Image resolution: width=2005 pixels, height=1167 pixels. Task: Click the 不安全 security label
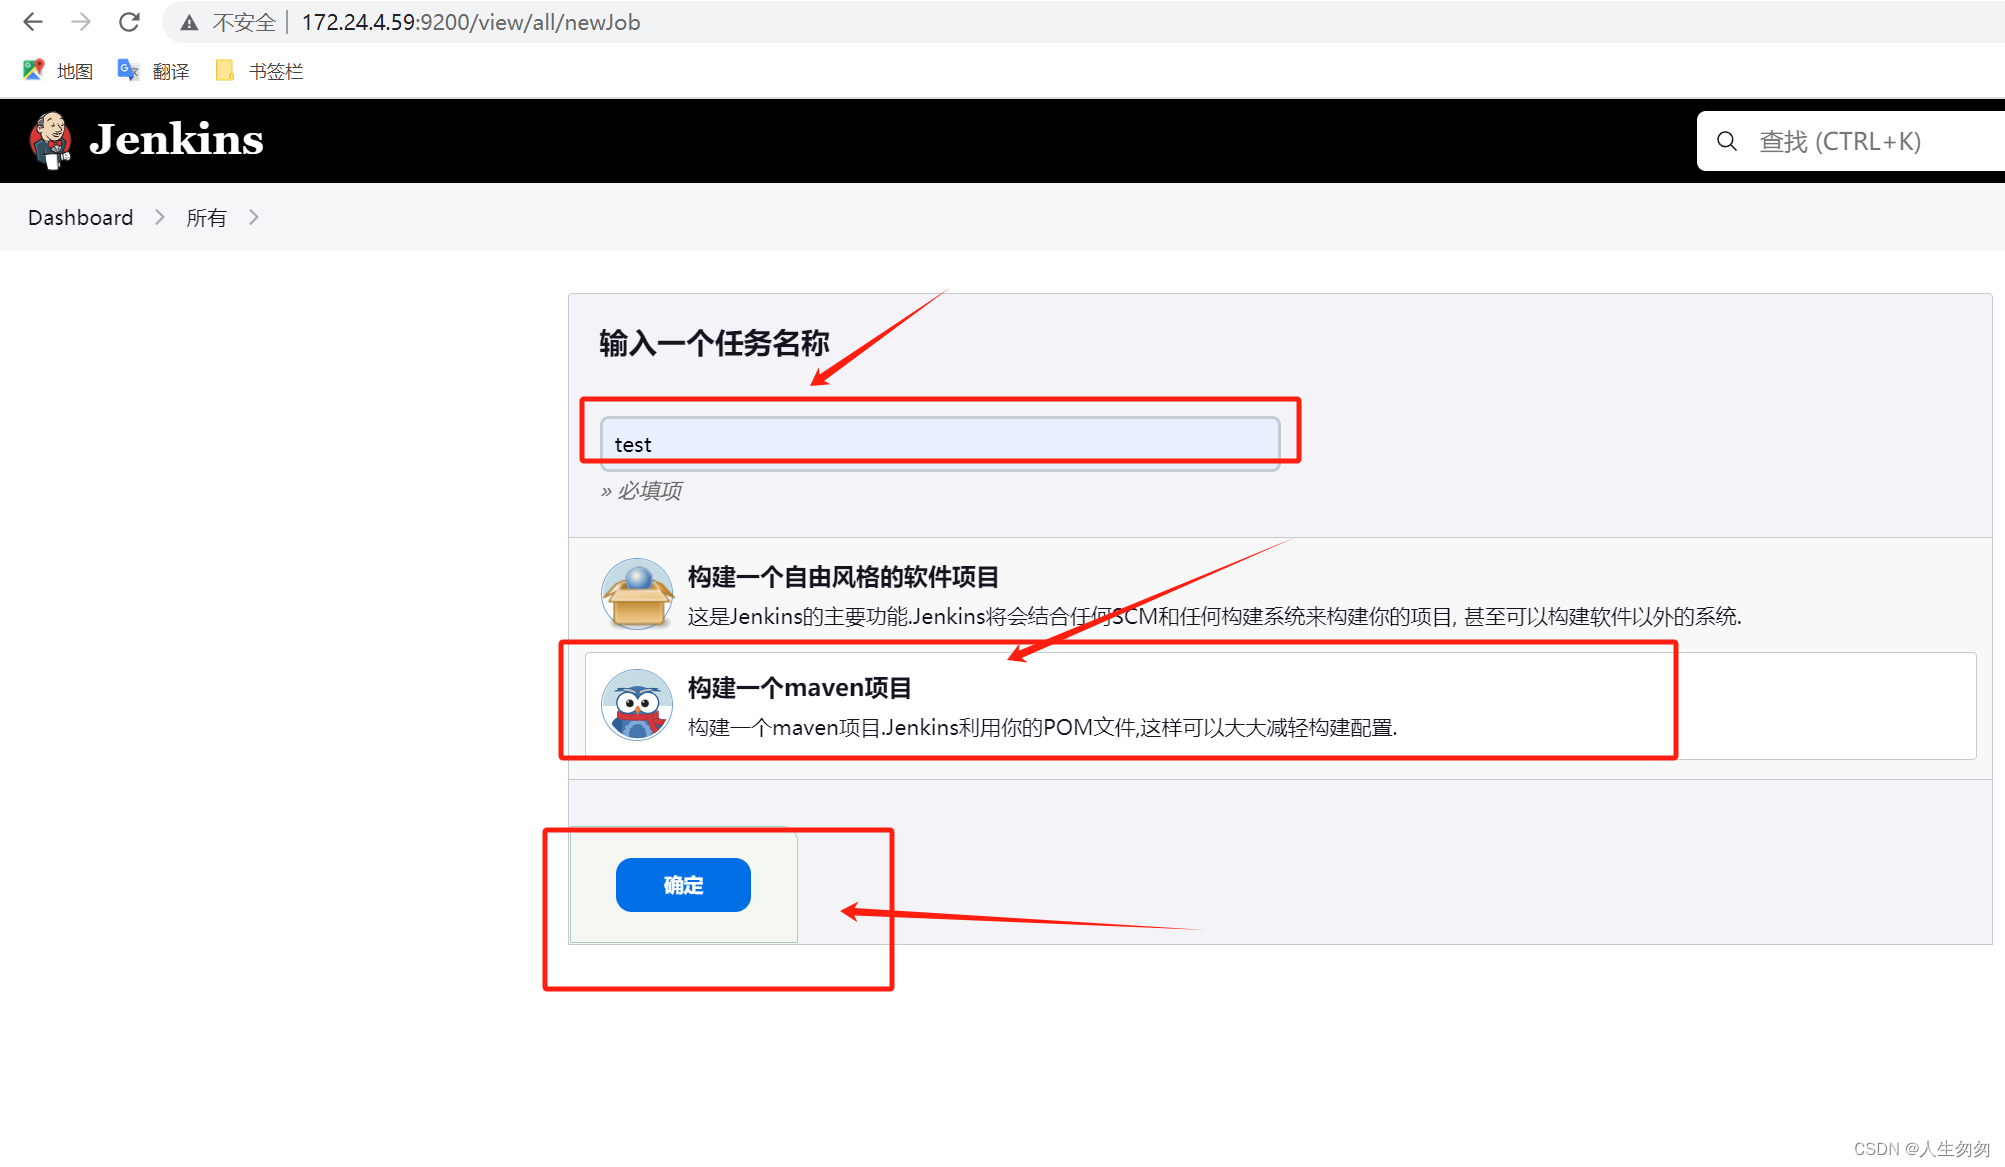244,22
